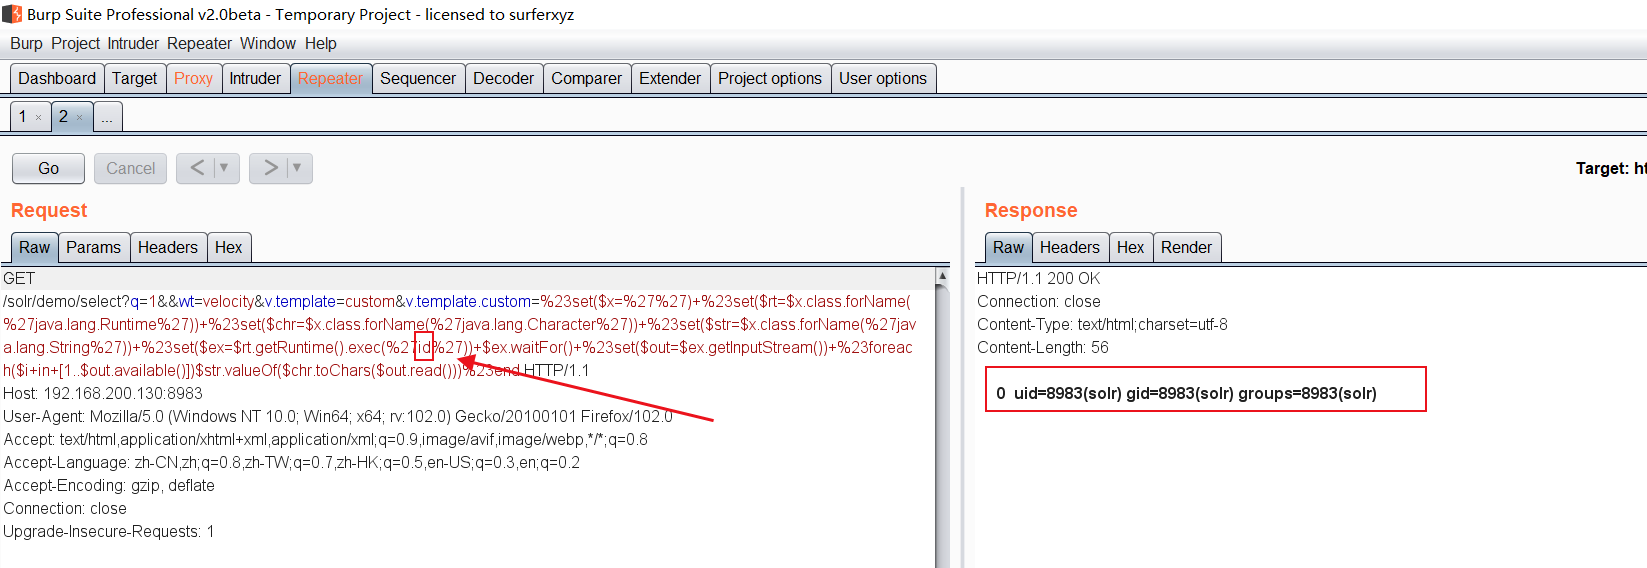Click the Cancel button

pos(131,168)
